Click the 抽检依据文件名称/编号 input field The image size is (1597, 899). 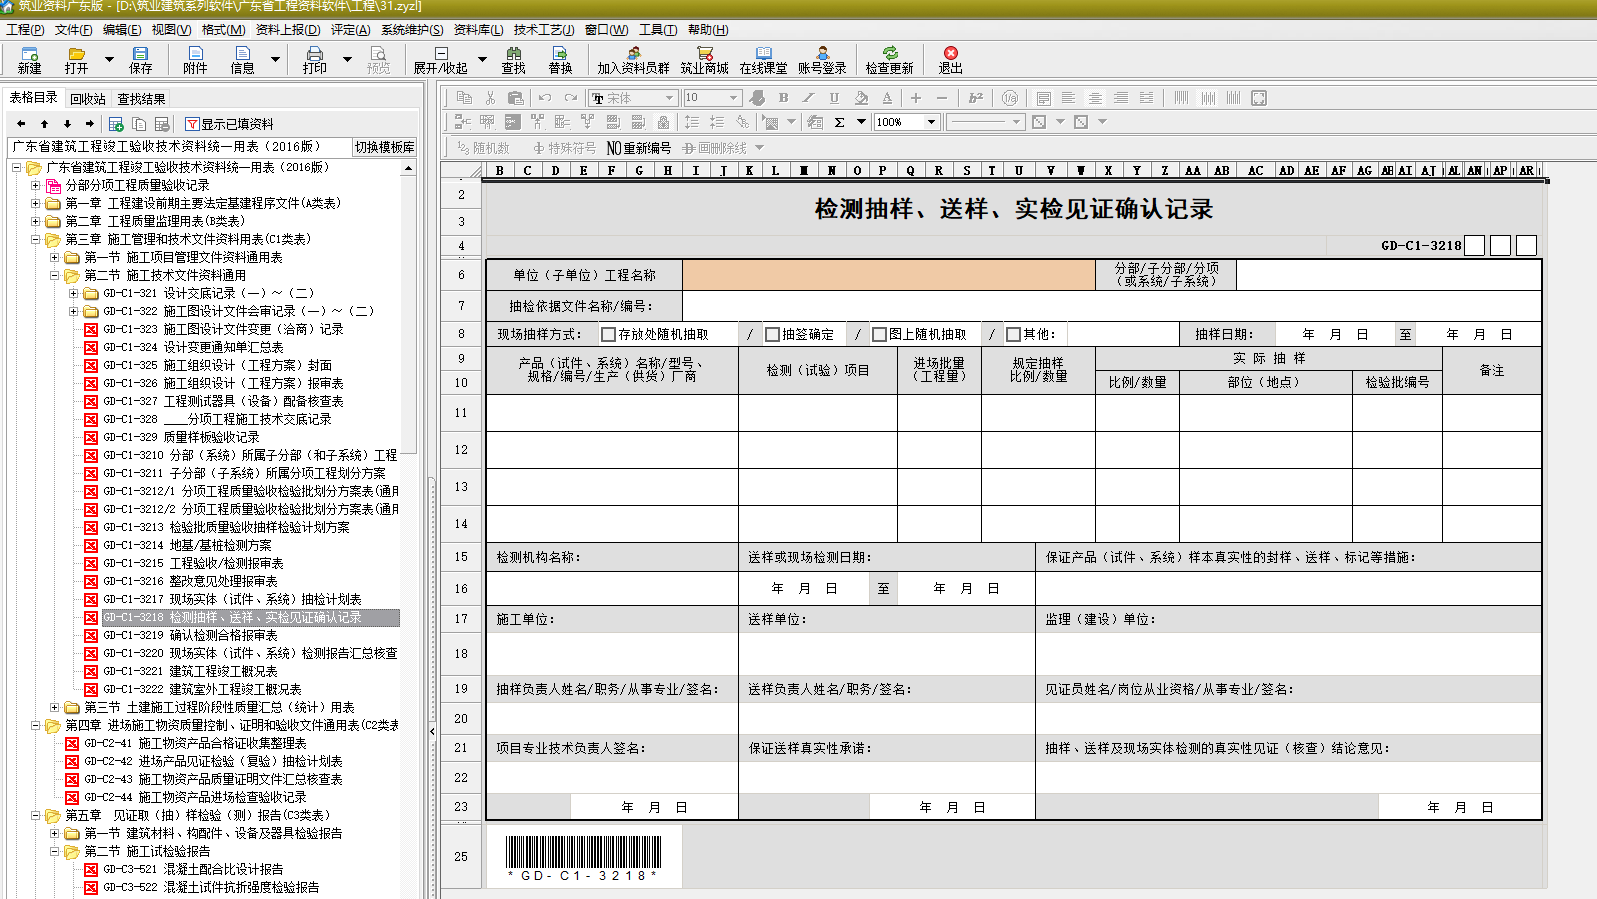pyautogui.click(x=1111, y=306)
